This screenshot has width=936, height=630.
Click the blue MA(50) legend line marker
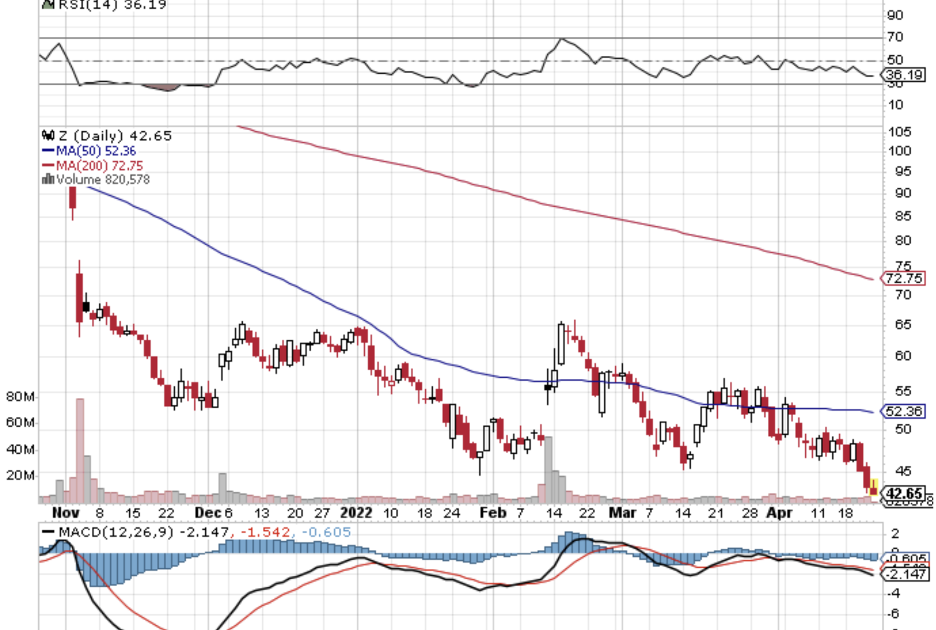coord(47,150)
